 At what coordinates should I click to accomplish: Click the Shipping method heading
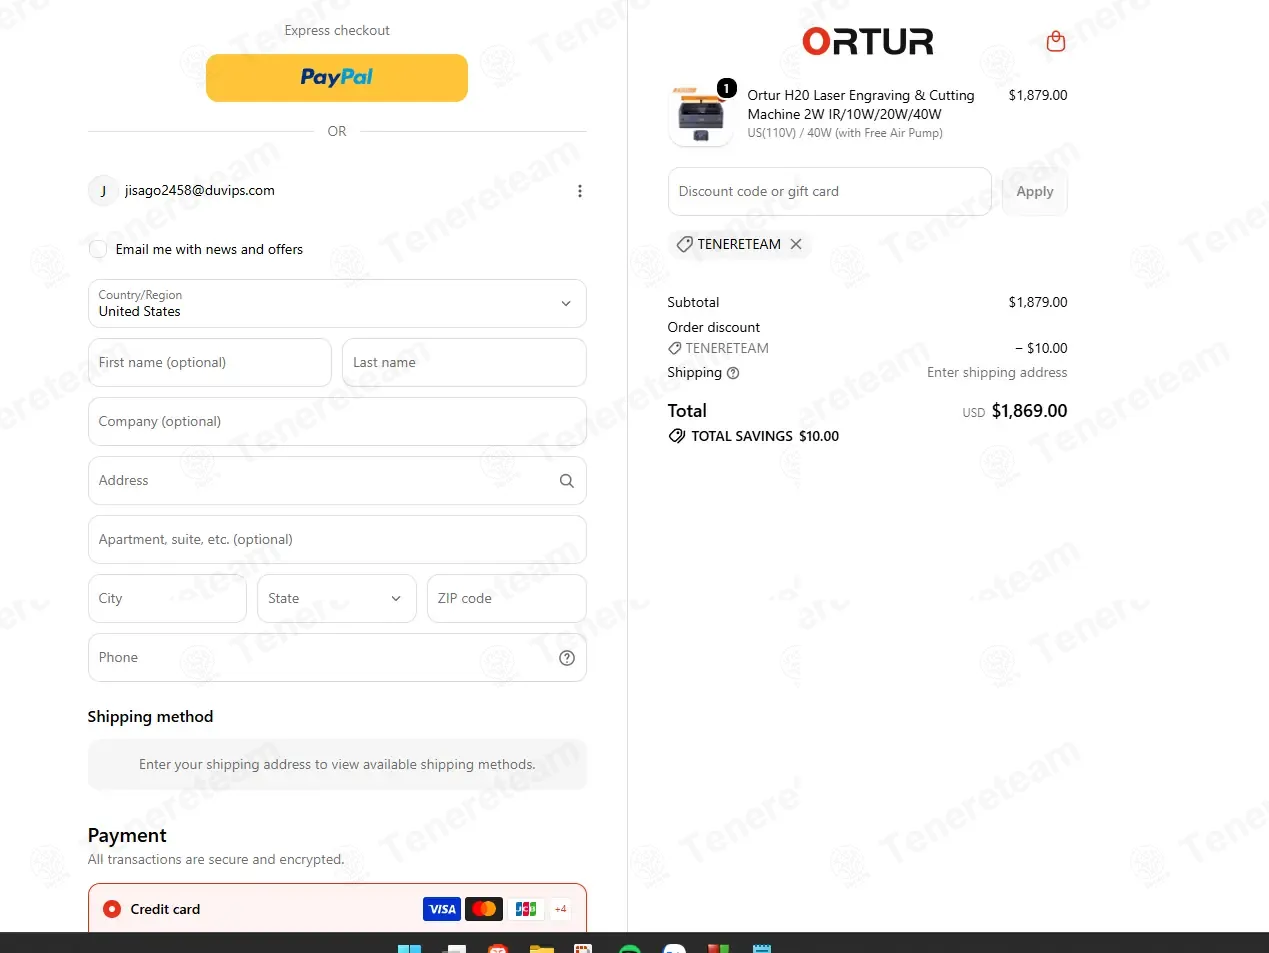pos(150,716)
